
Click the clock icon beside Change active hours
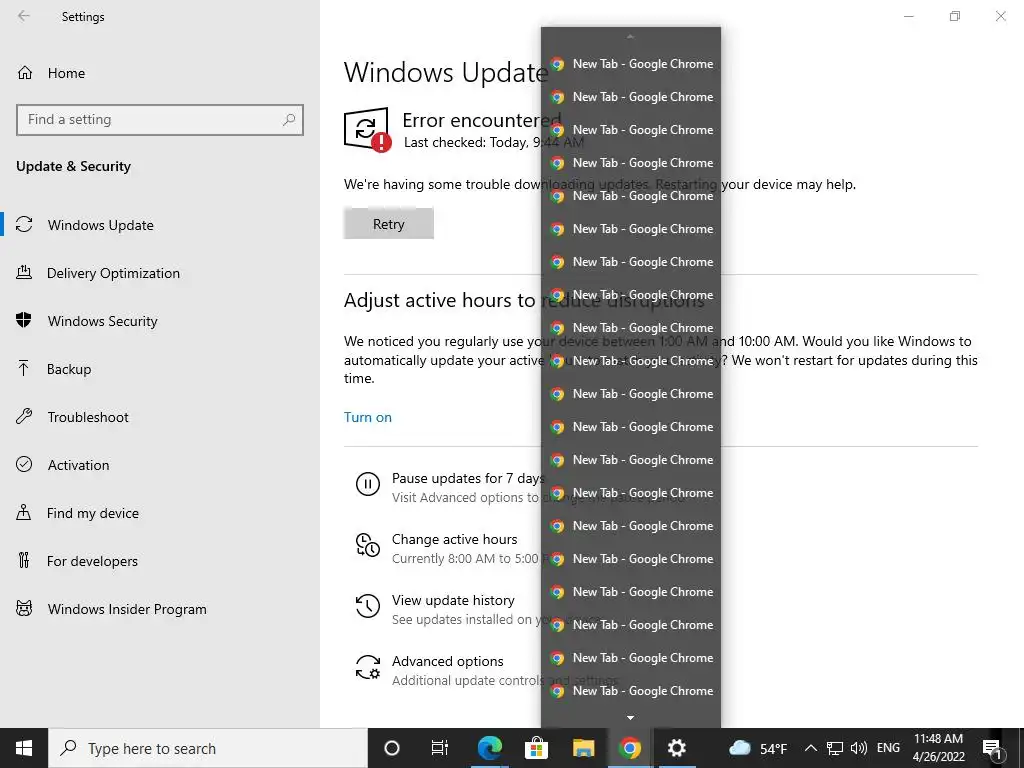tap(368, 545)
